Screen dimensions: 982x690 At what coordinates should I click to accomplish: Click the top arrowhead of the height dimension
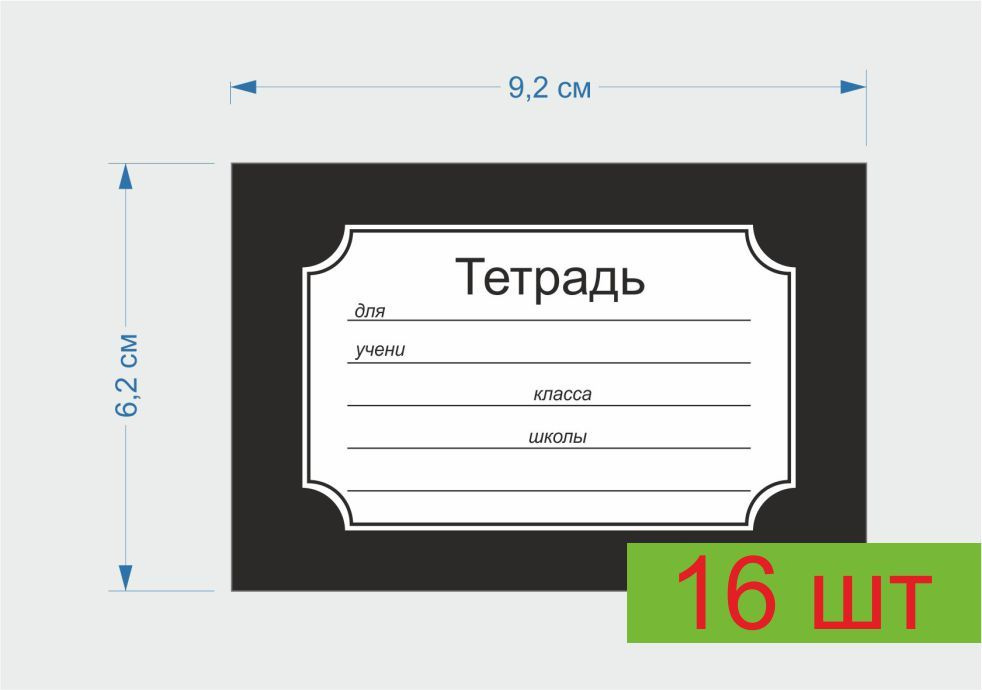[125, 176]
